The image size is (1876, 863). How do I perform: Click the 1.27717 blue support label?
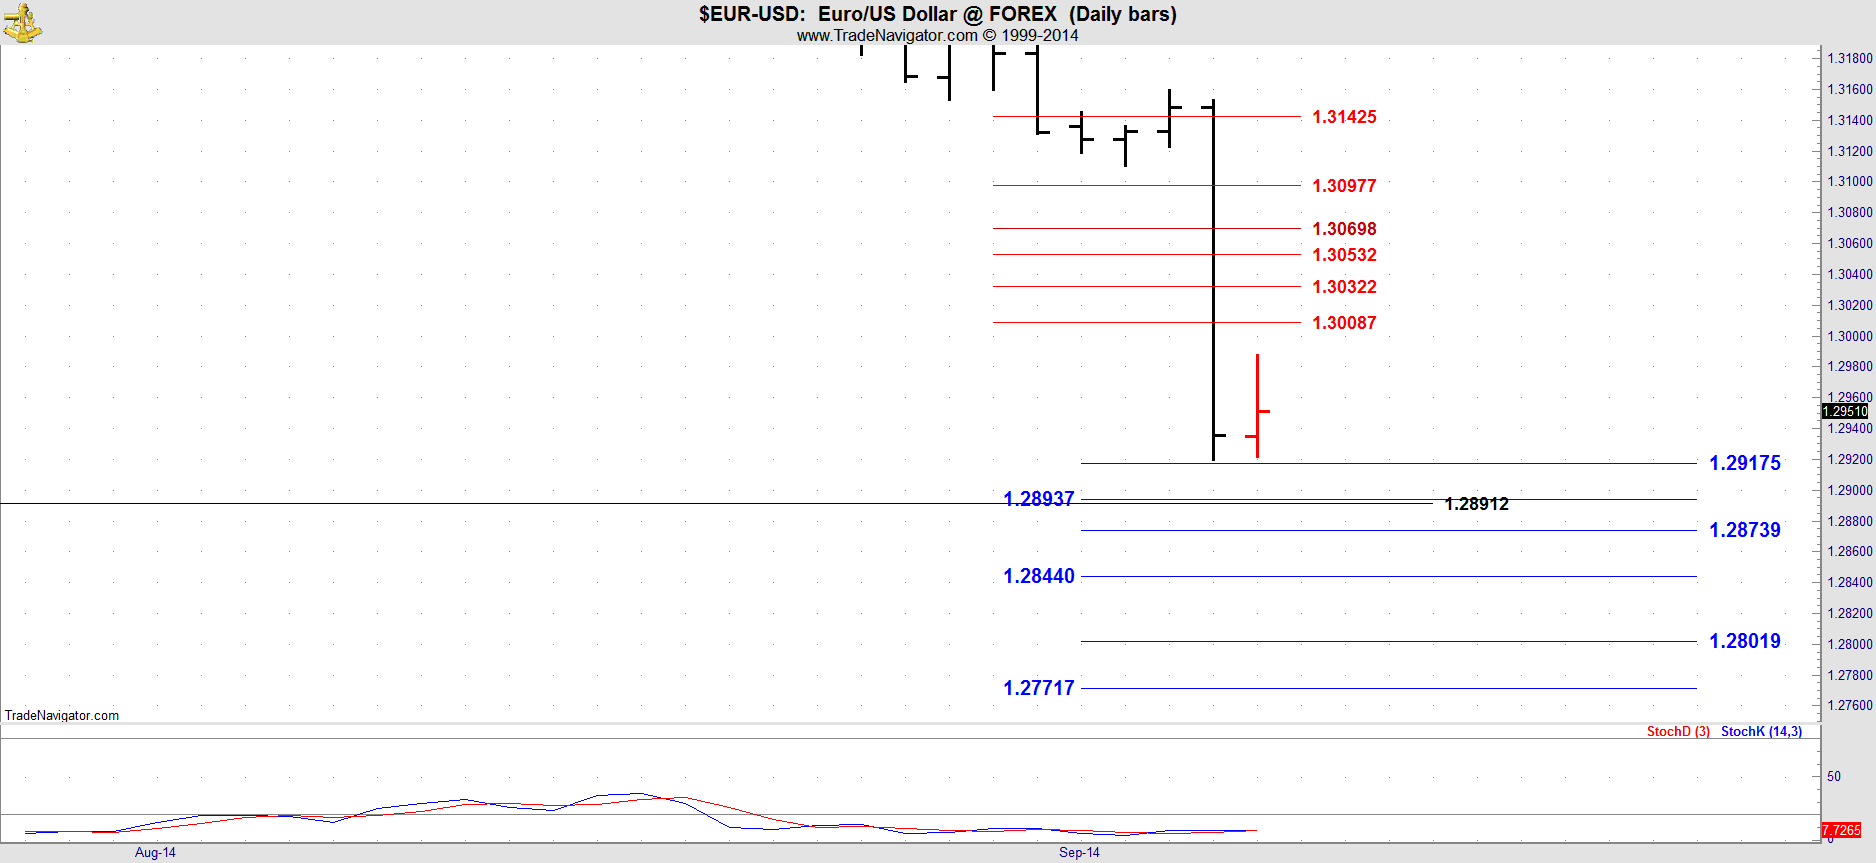[1039, 688]
